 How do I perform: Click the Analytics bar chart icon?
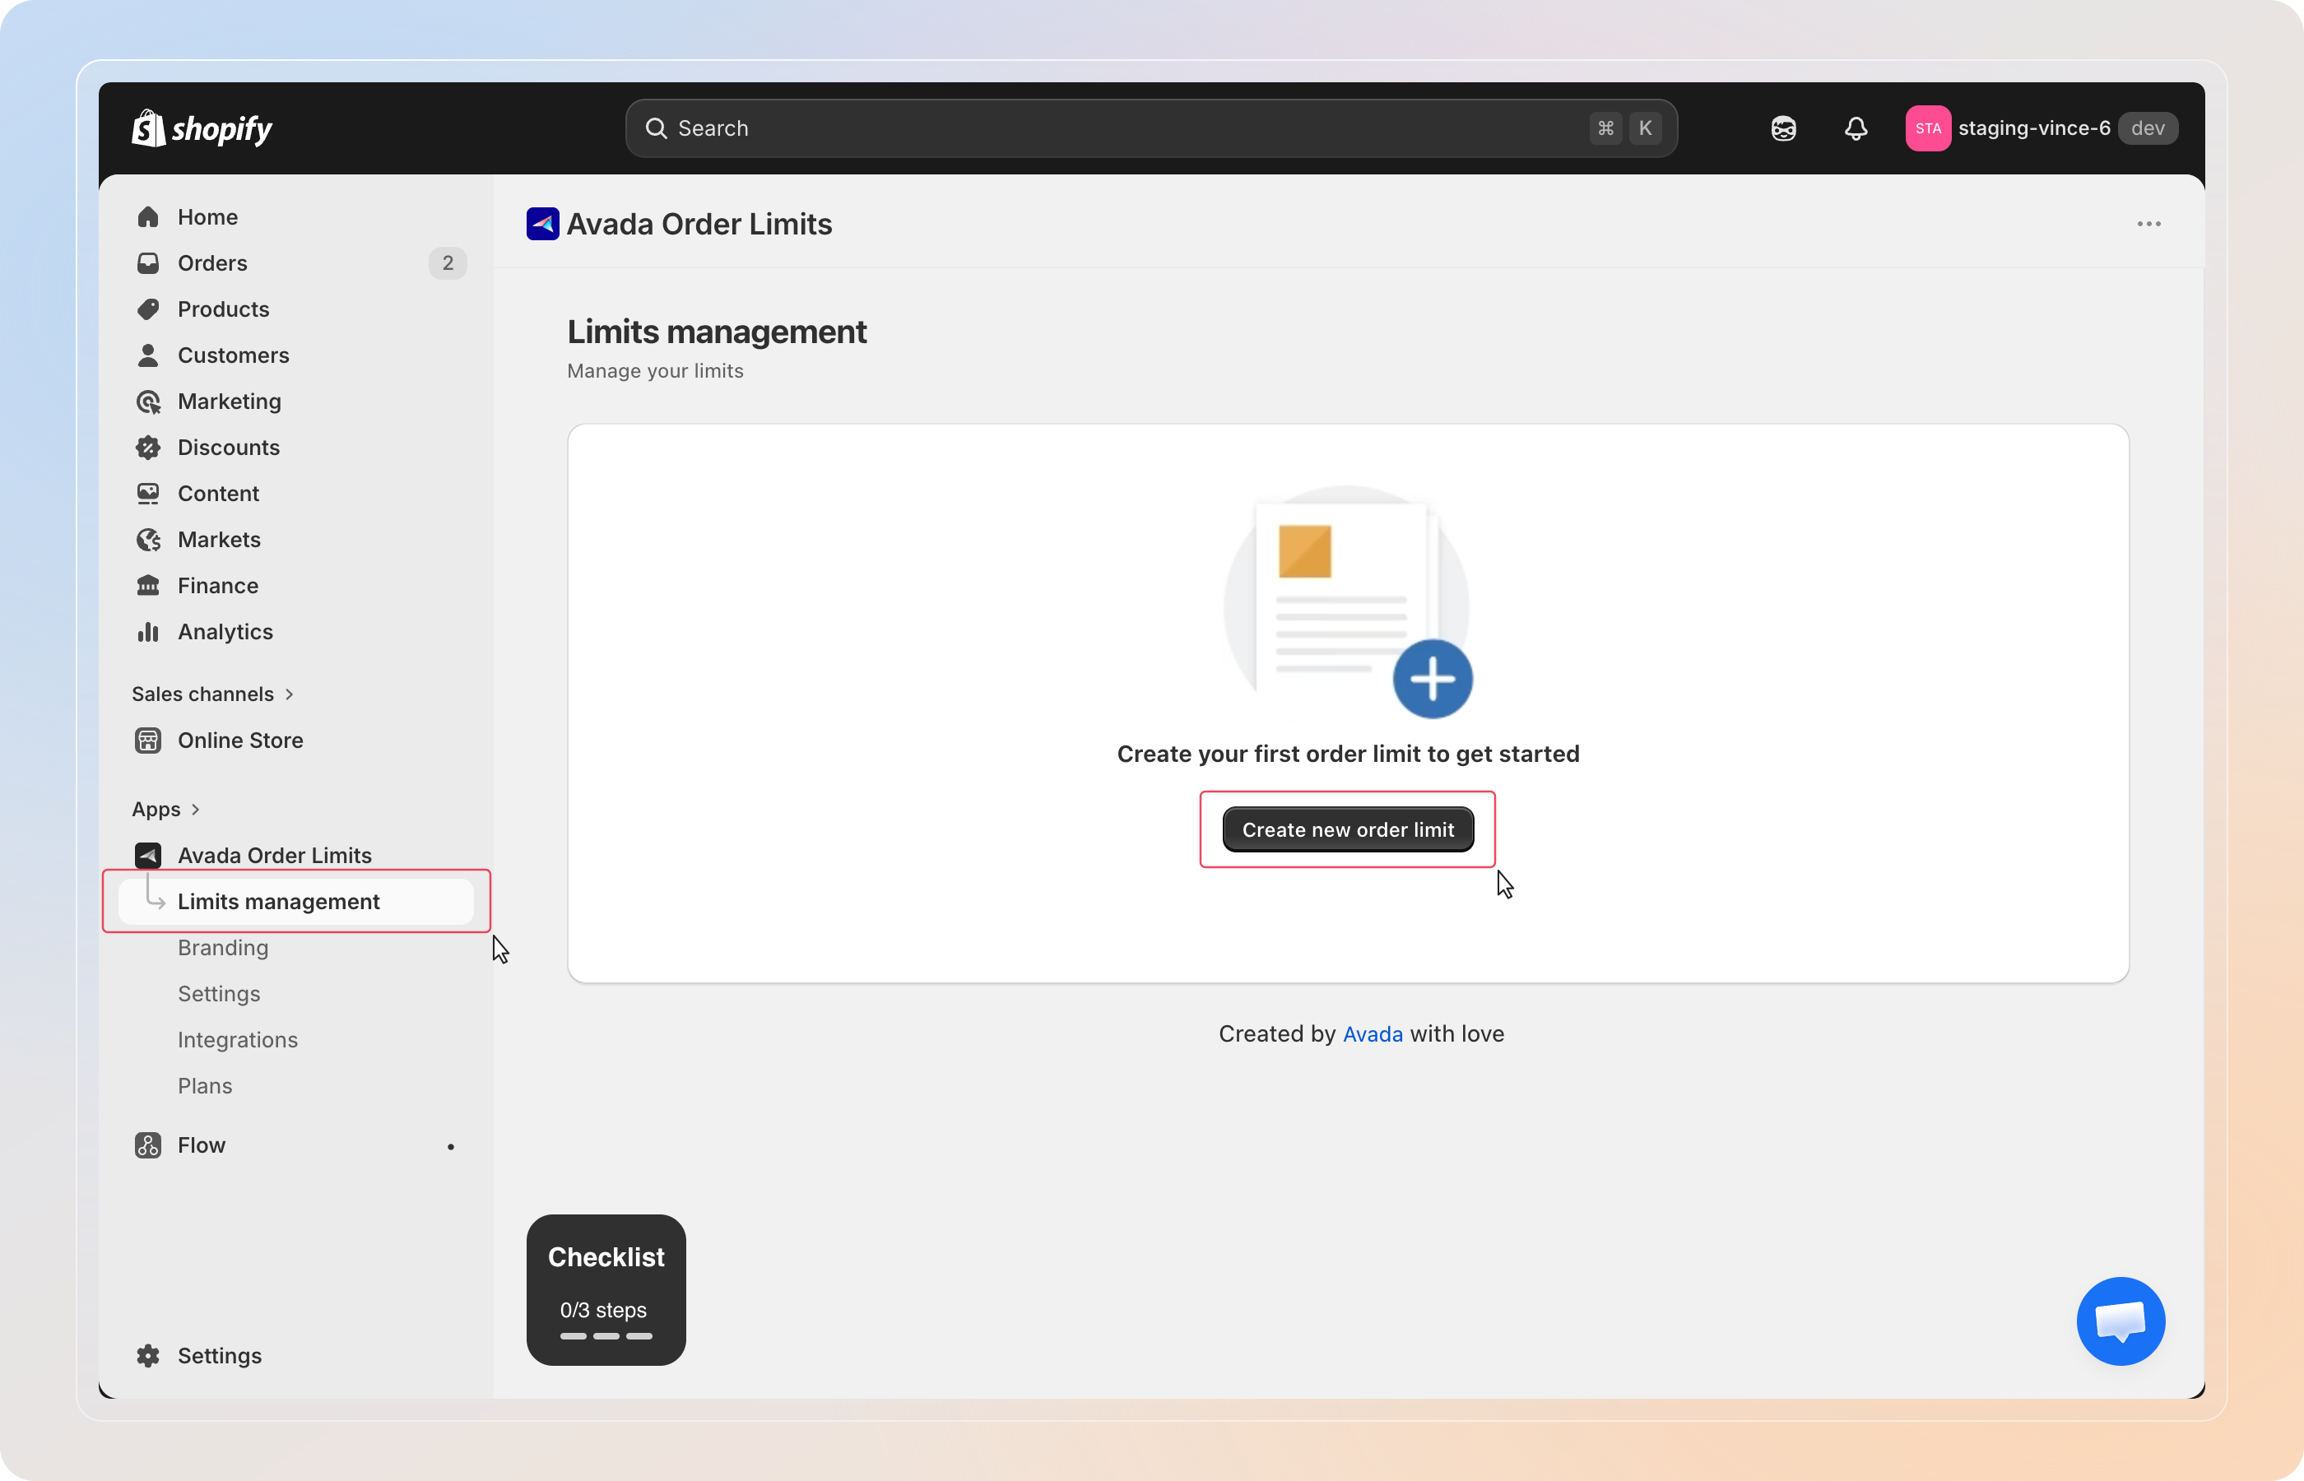tap(148, 631)
